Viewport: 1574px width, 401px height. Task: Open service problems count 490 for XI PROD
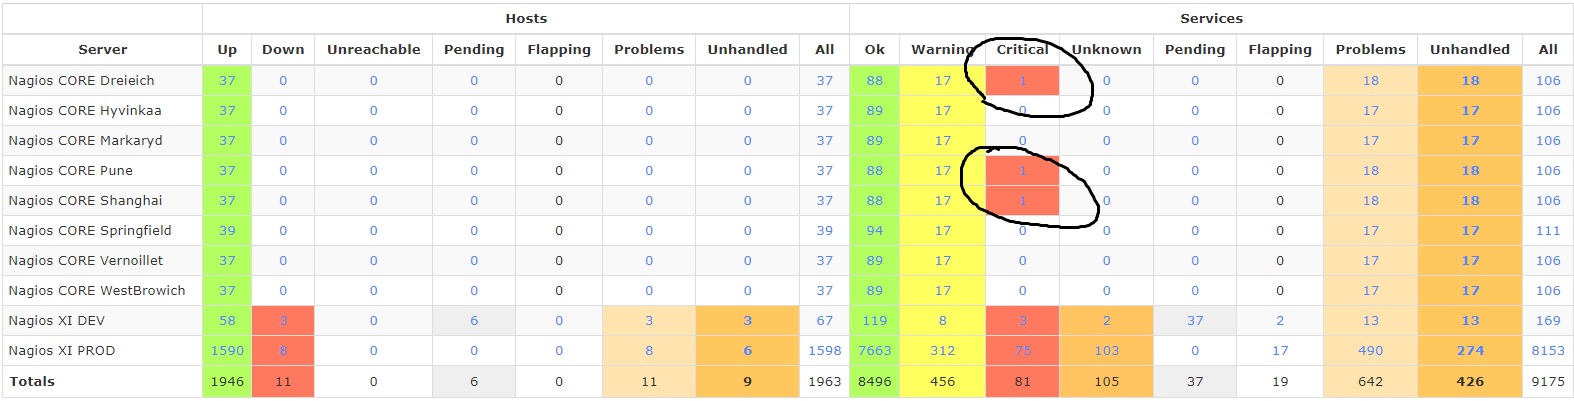pyautogui.click(x=1370, y=351)
